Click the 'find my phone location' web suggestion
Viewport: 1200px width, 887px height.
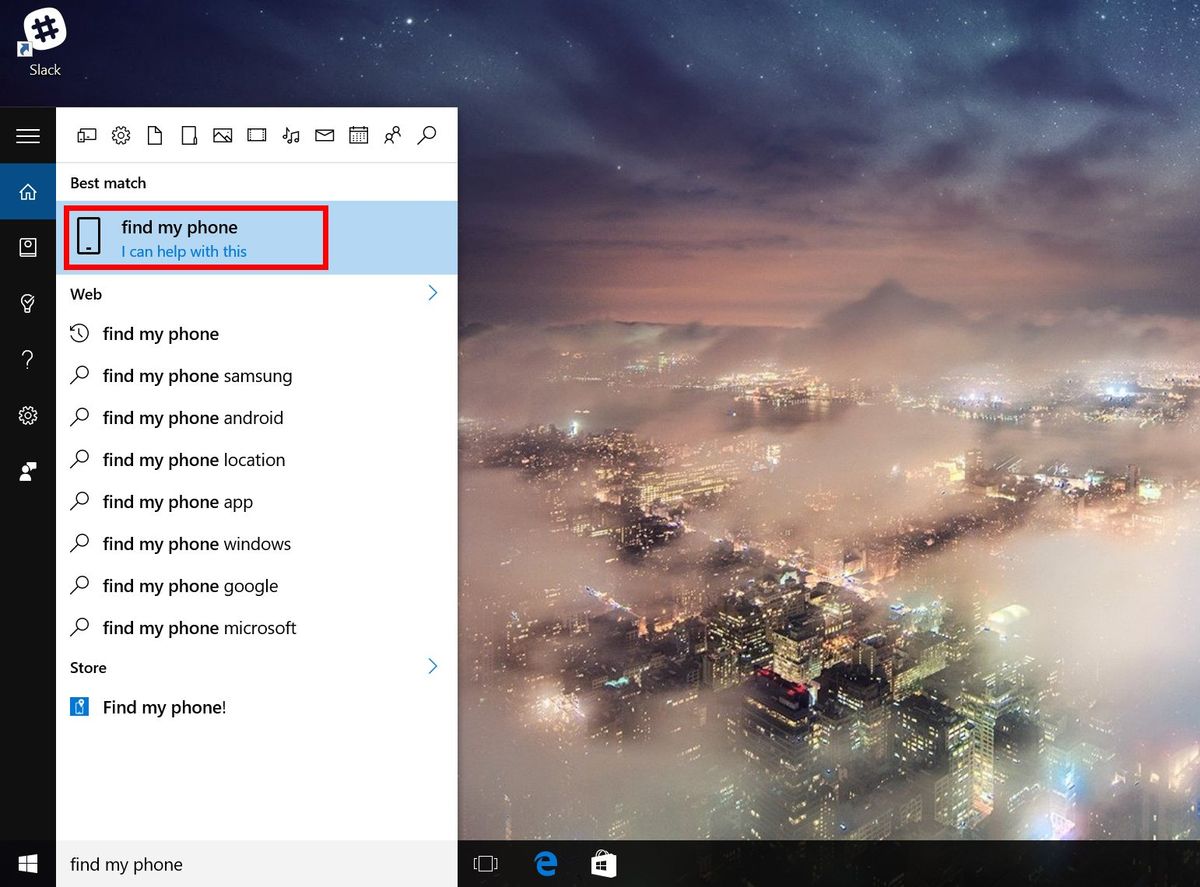tap(194, 460)
